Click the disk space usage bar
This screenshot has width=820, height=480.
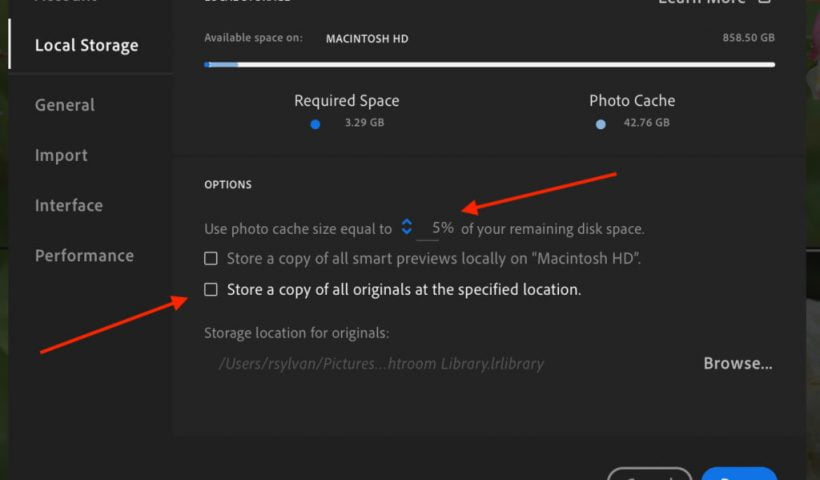coord(489,65)
